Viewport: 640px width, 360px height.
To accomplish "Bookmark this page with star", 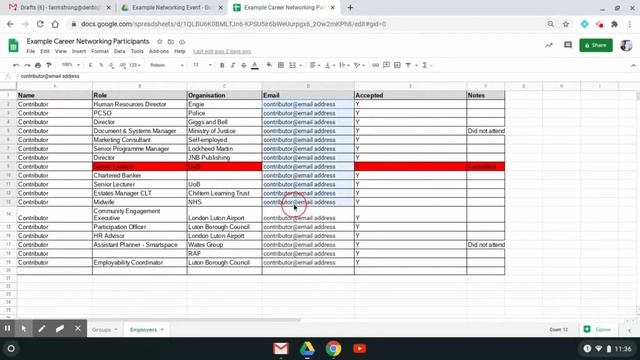I will [566, 24].
